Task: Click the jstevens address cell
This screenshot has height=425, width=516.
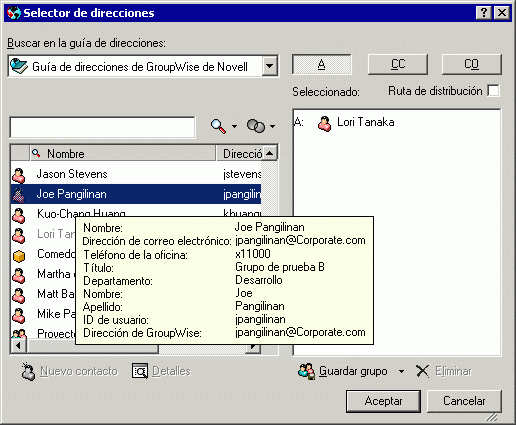Action: [x=242, y=174]
